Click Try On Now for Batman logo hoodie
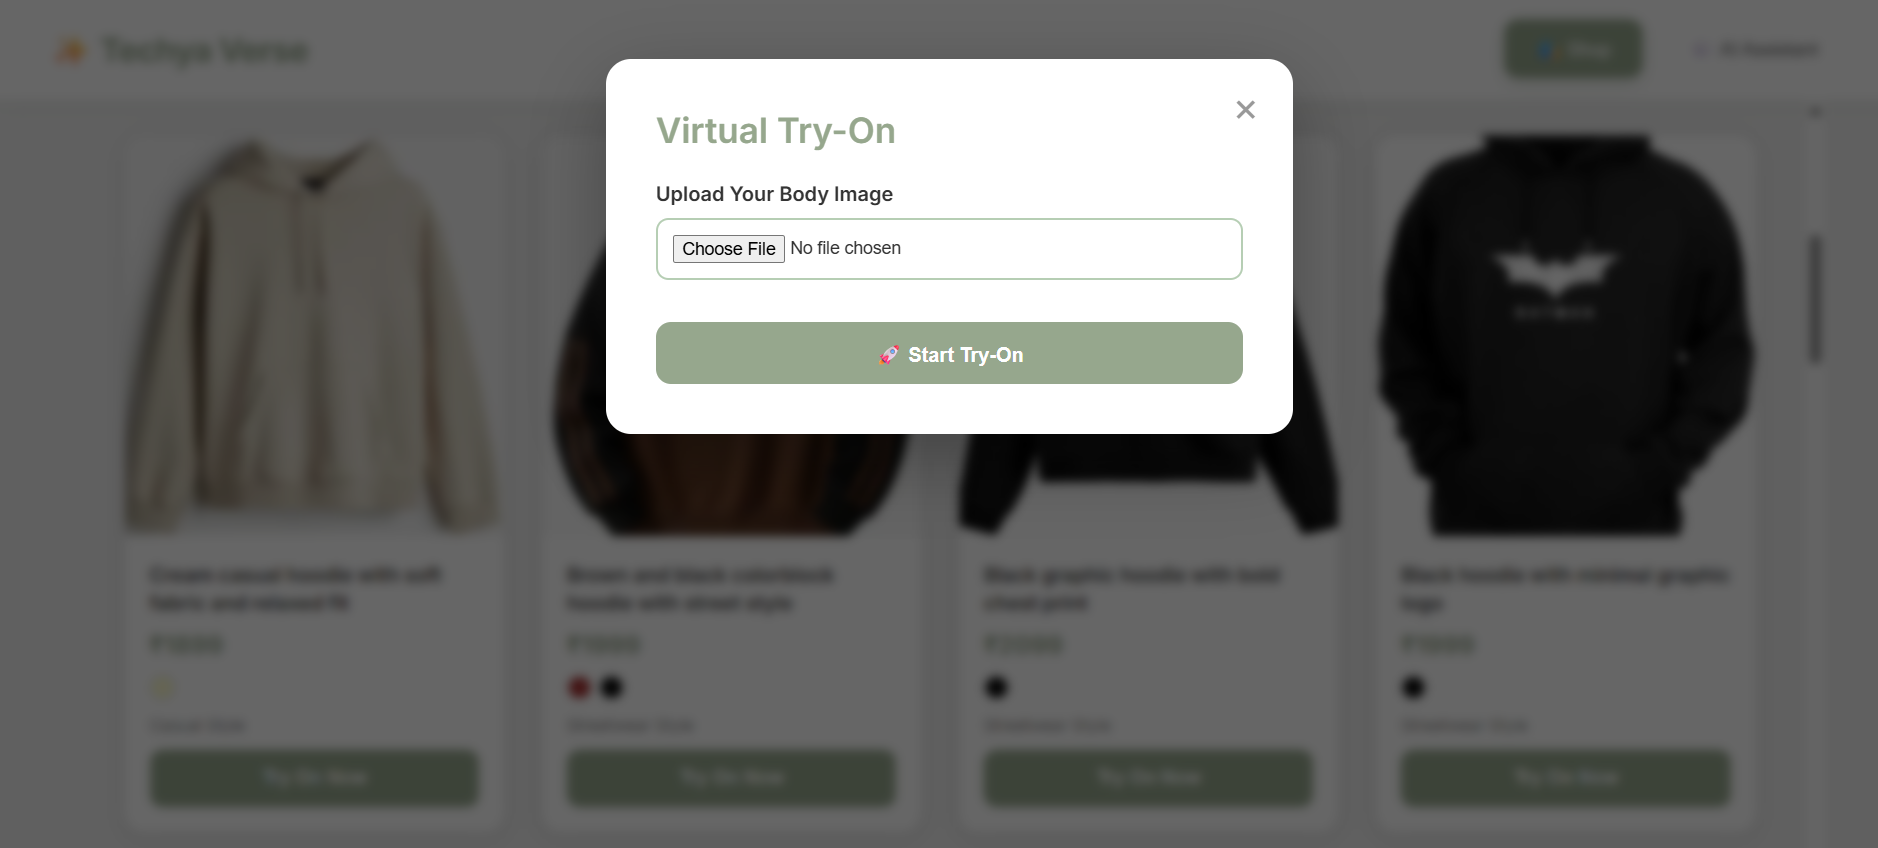This screenshot has width=1878, height=848. (1565, 778)
